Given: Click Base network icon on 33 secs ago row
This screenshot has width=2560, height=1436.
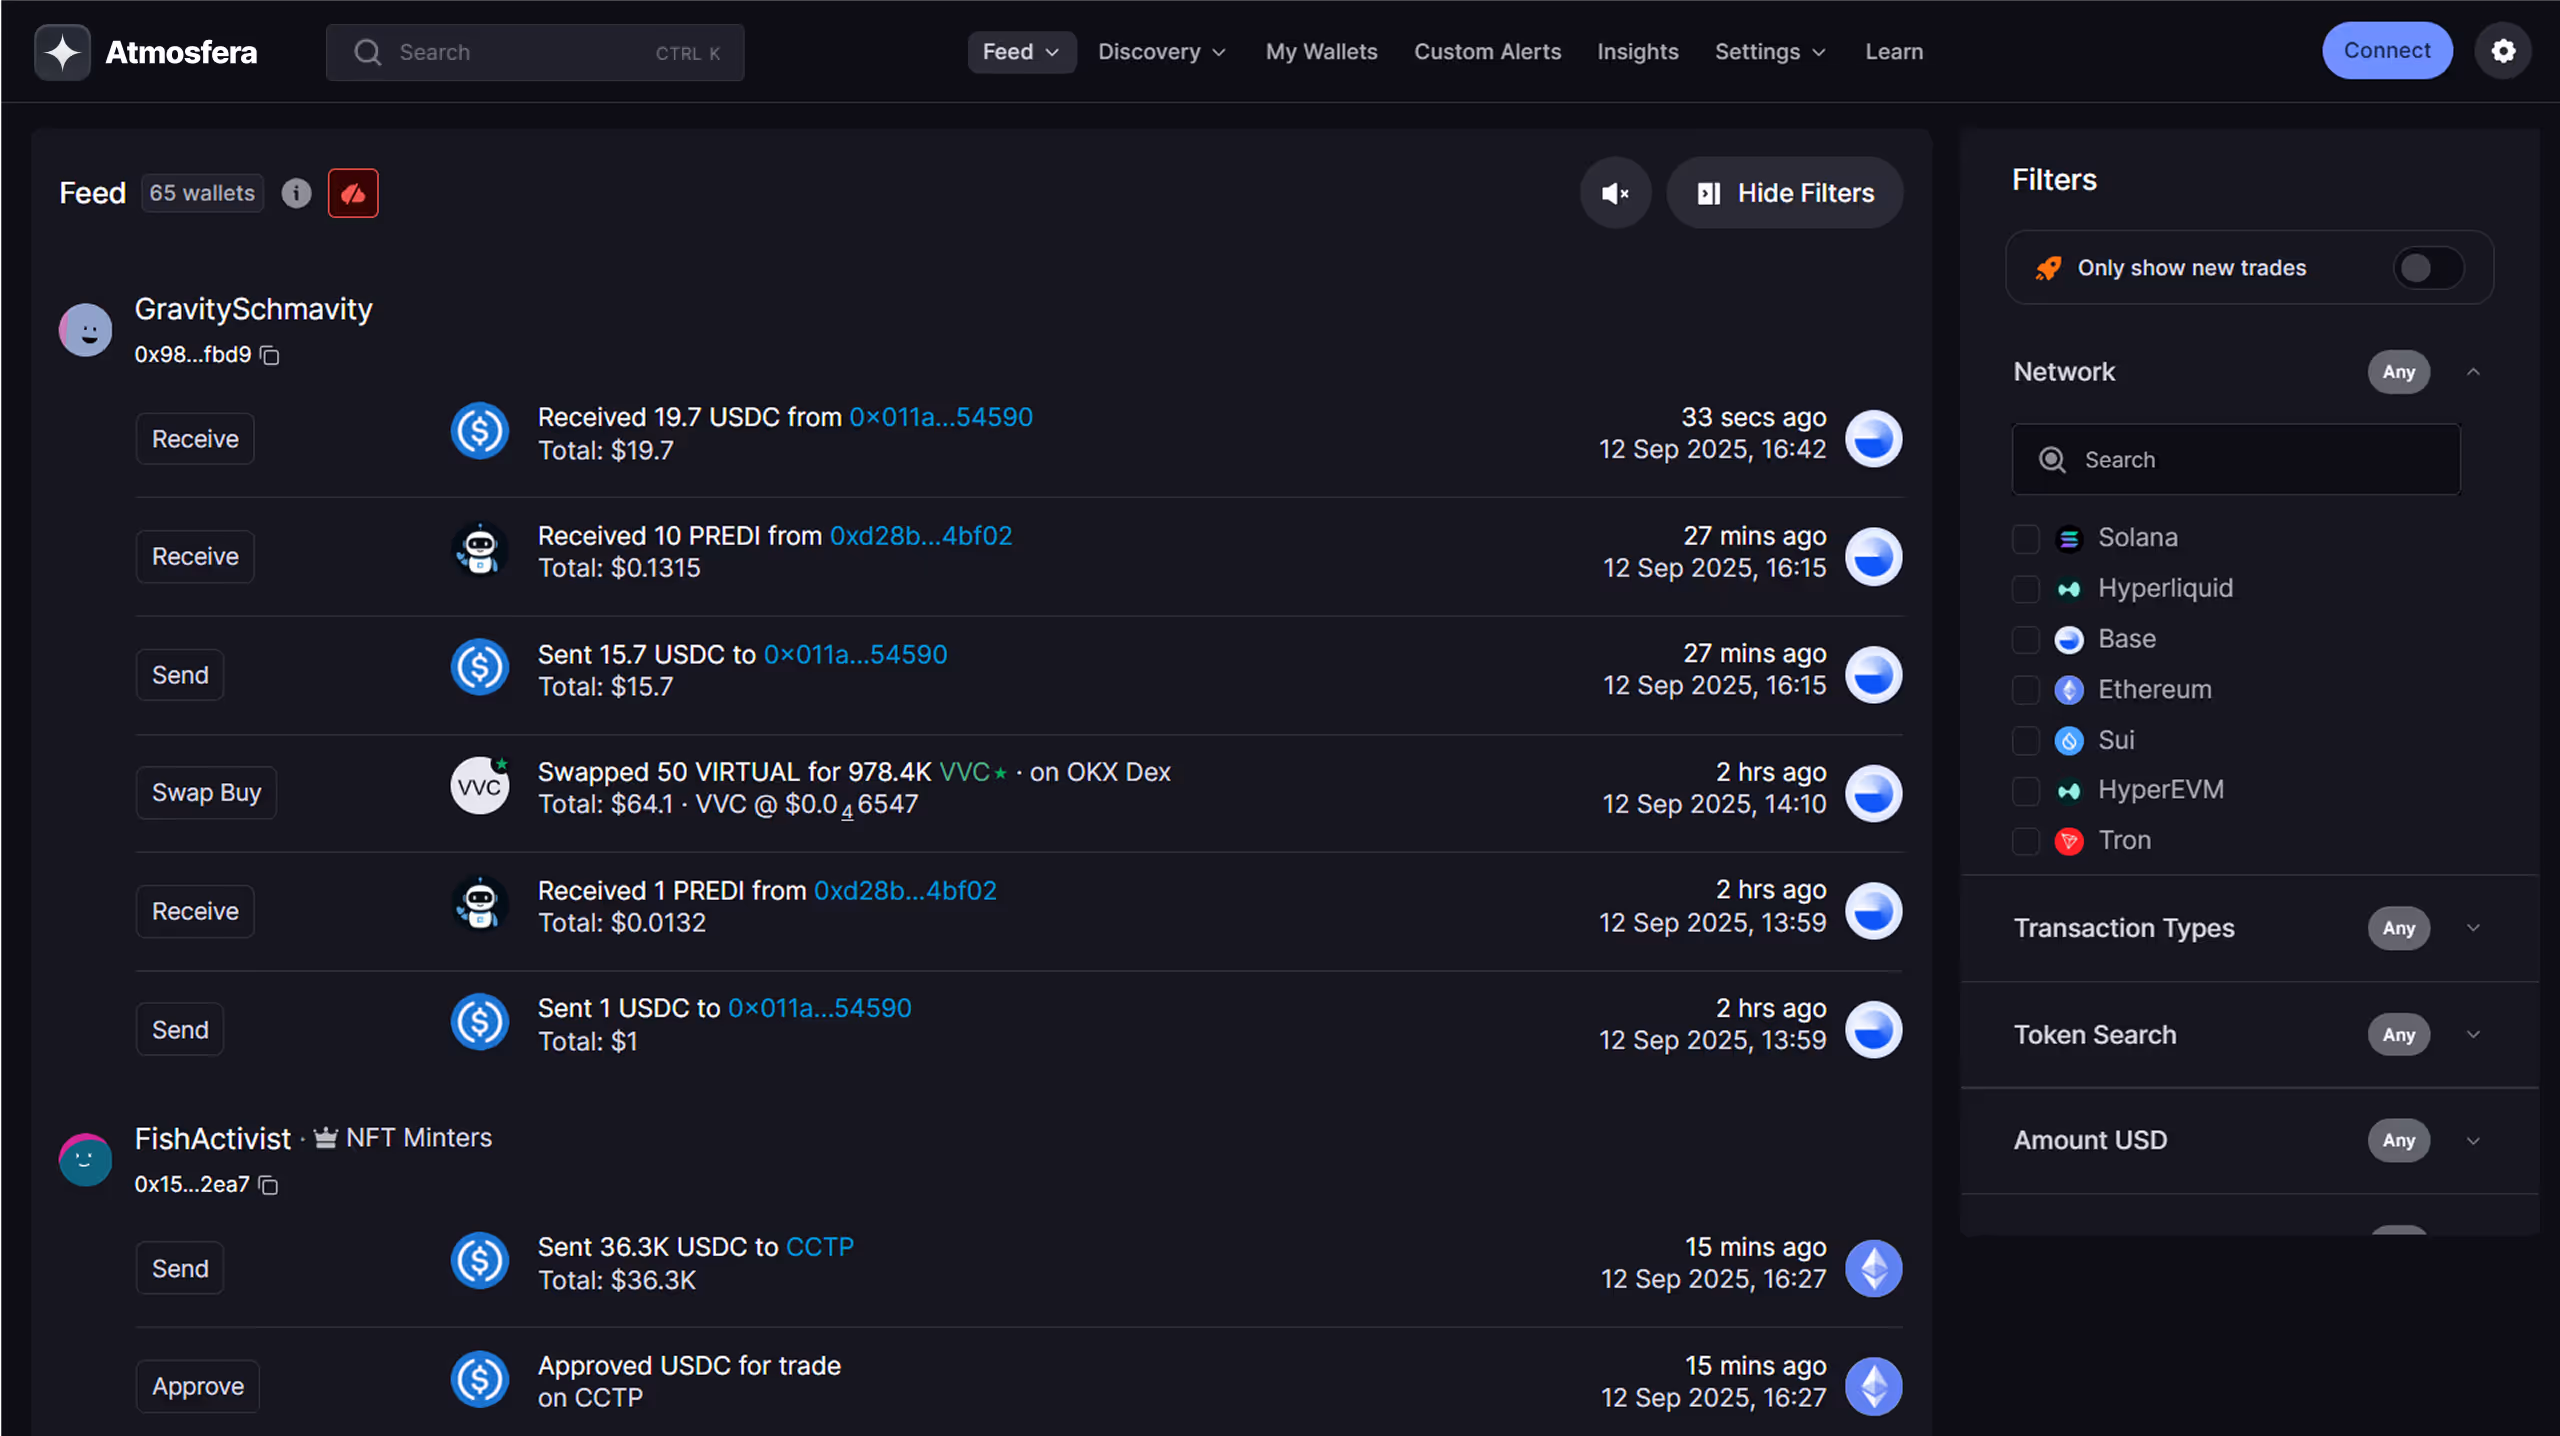Looking at the screenshot, I should click(1873, 438).
